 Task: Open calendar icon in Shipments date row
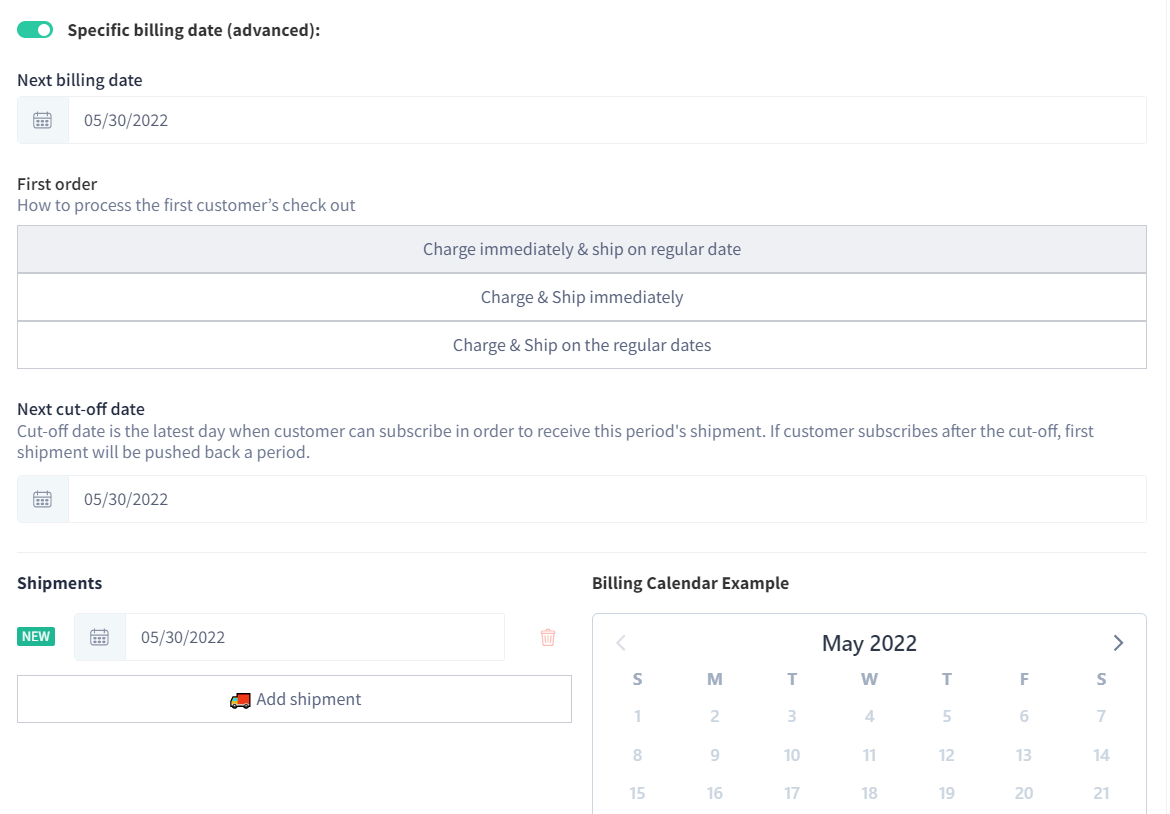click(99, 637)
